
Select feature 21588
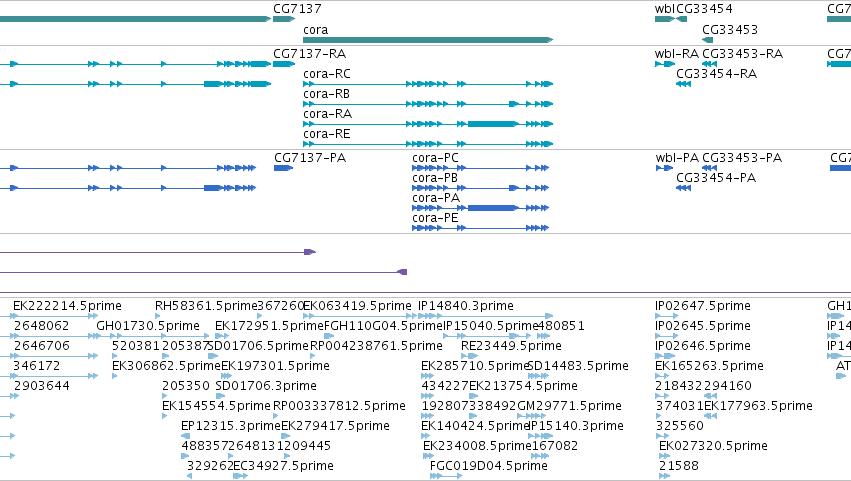pos(678,467)
